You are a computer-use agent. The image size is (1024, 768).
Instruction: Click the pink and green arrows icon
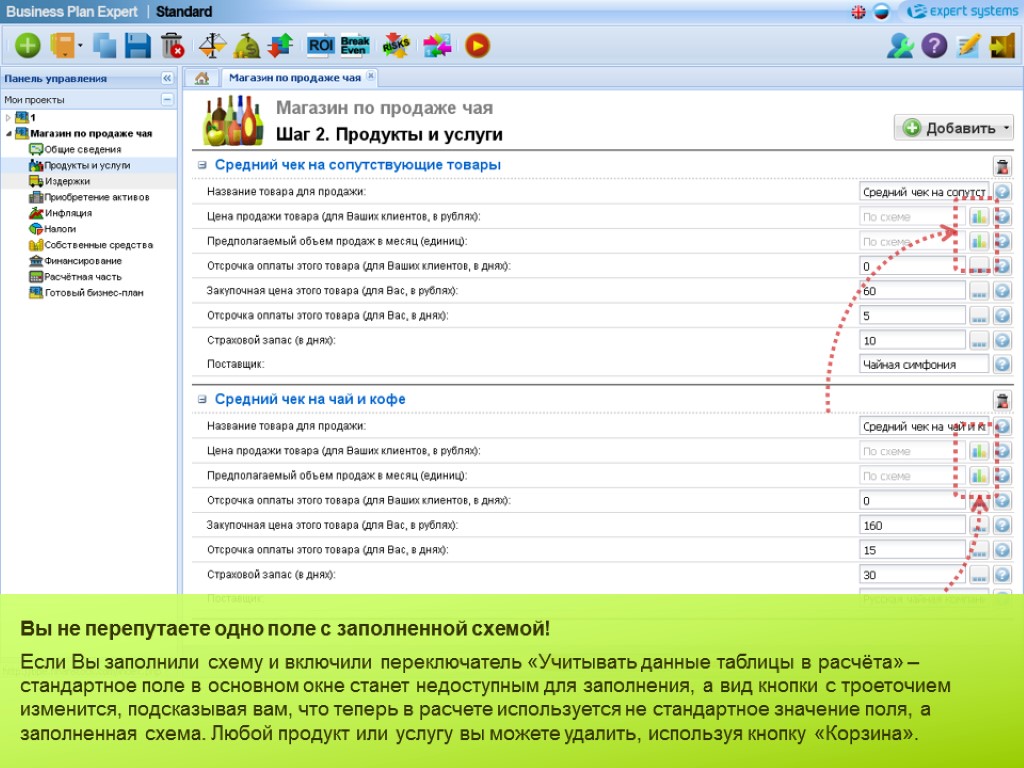click(x=437, y=46)
